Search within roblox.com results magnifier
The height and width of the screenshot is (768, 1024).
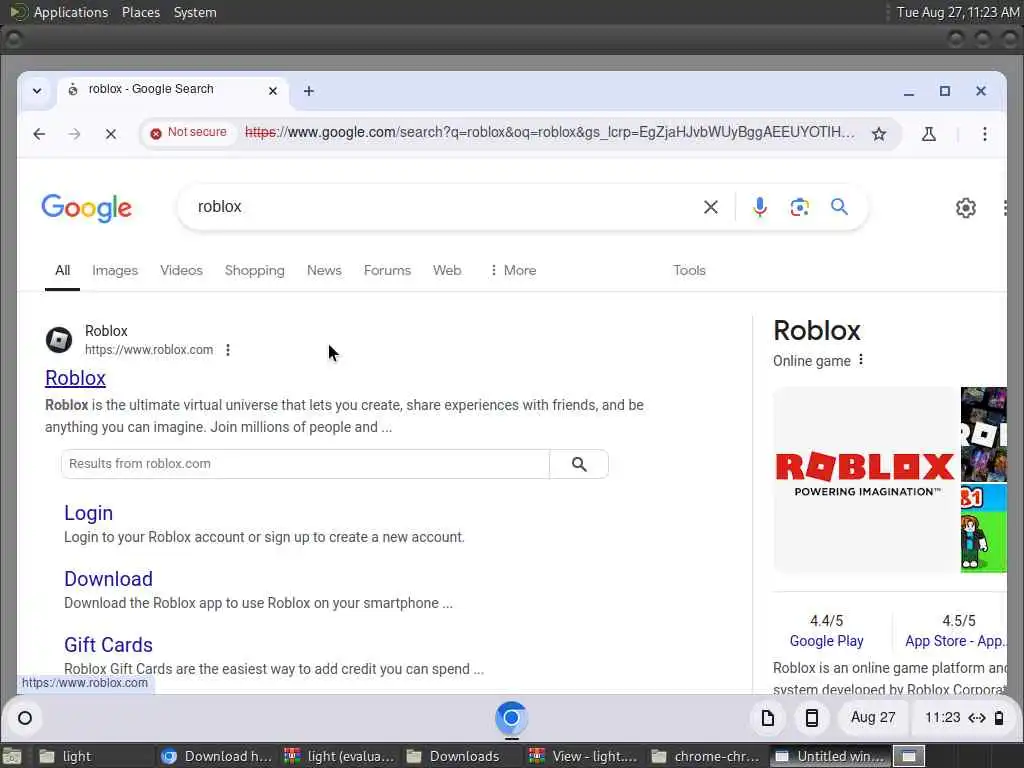579,464
